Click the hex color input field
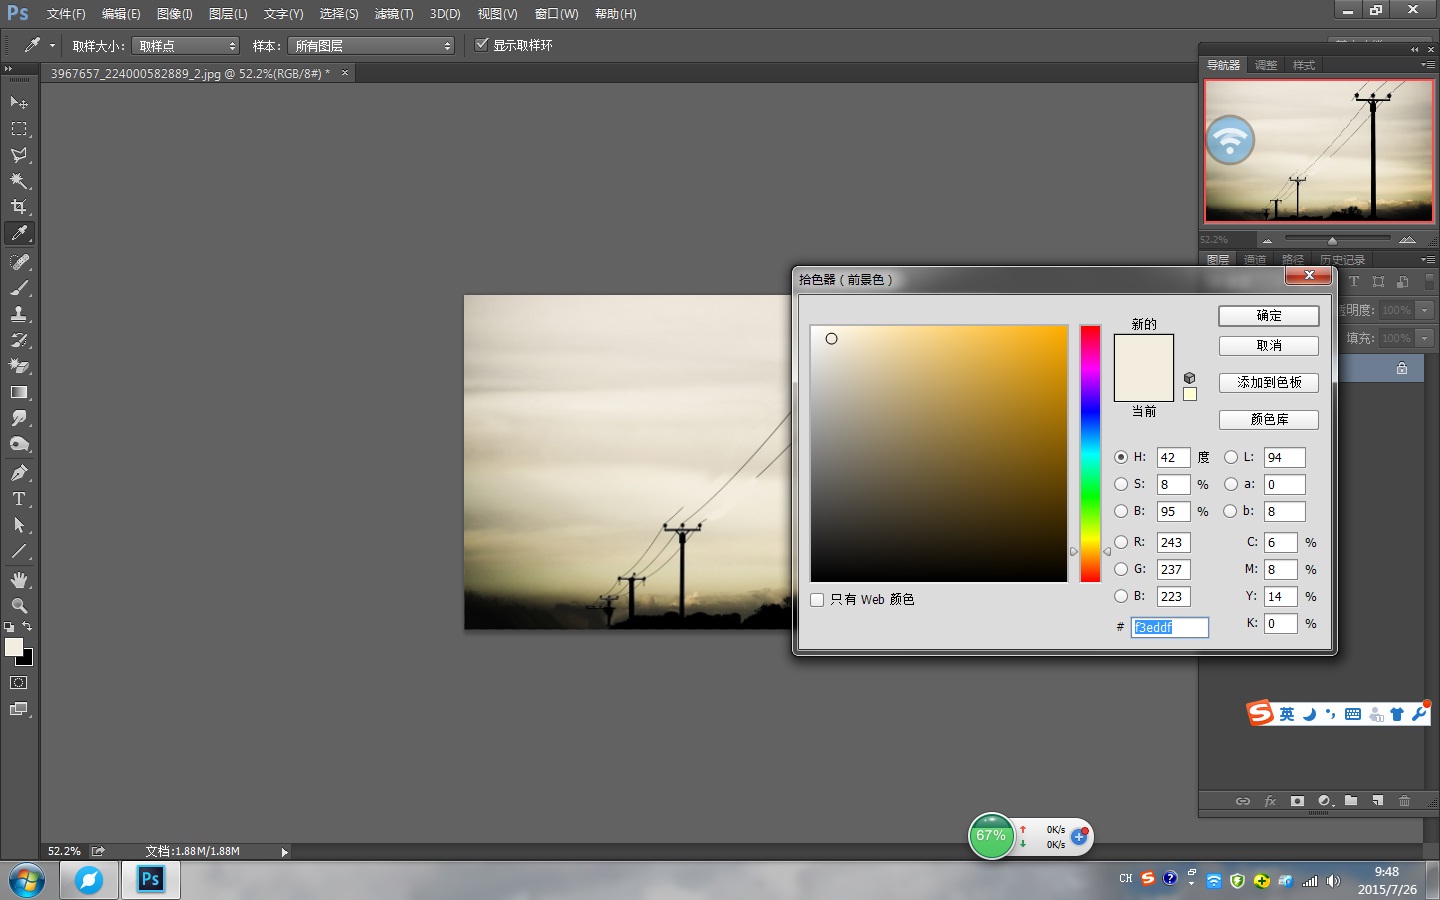The width and height of the screenshot is (1440, 900). (x=1169, y=627)
